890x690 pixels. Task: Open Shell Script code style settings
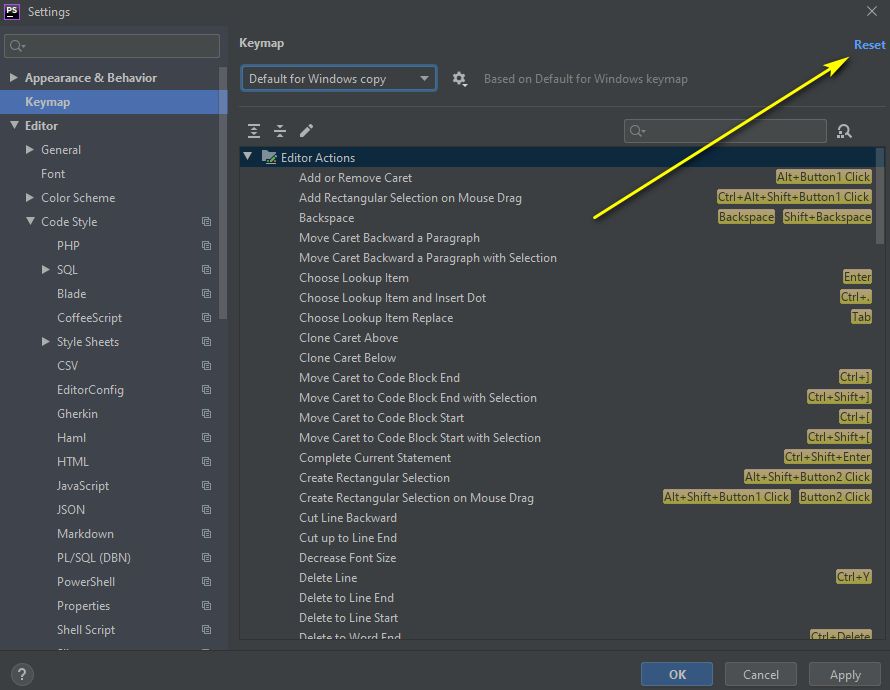tap(86, 630)
